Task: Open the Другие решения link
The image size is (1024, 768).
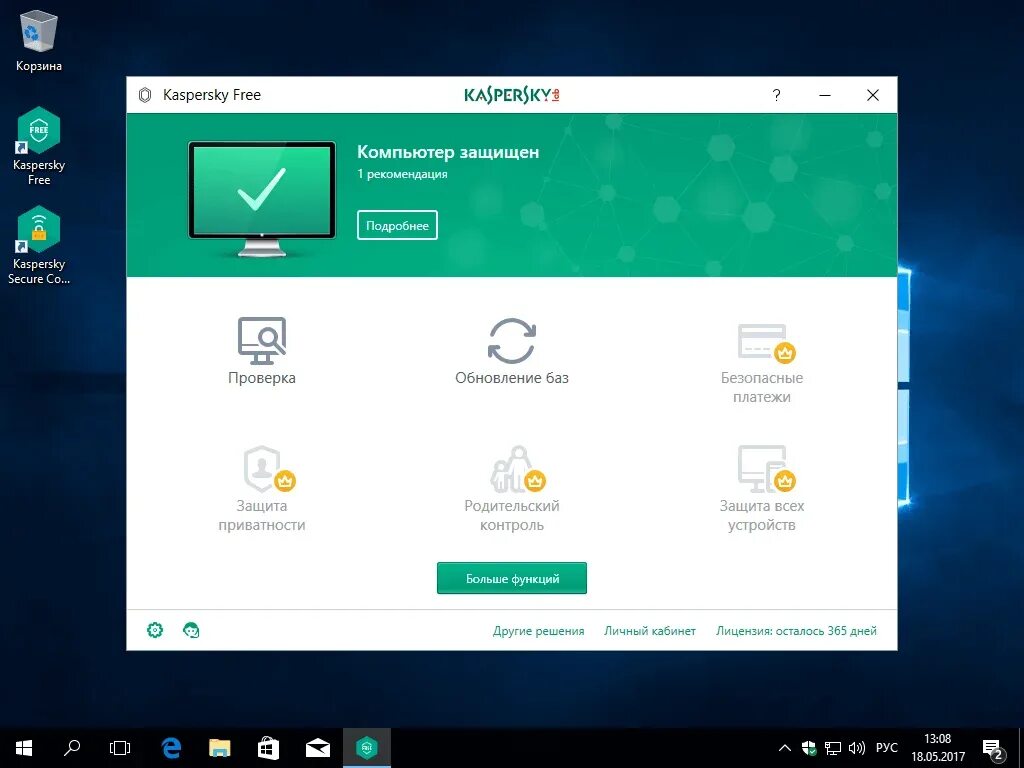Action: click(538, 631)
